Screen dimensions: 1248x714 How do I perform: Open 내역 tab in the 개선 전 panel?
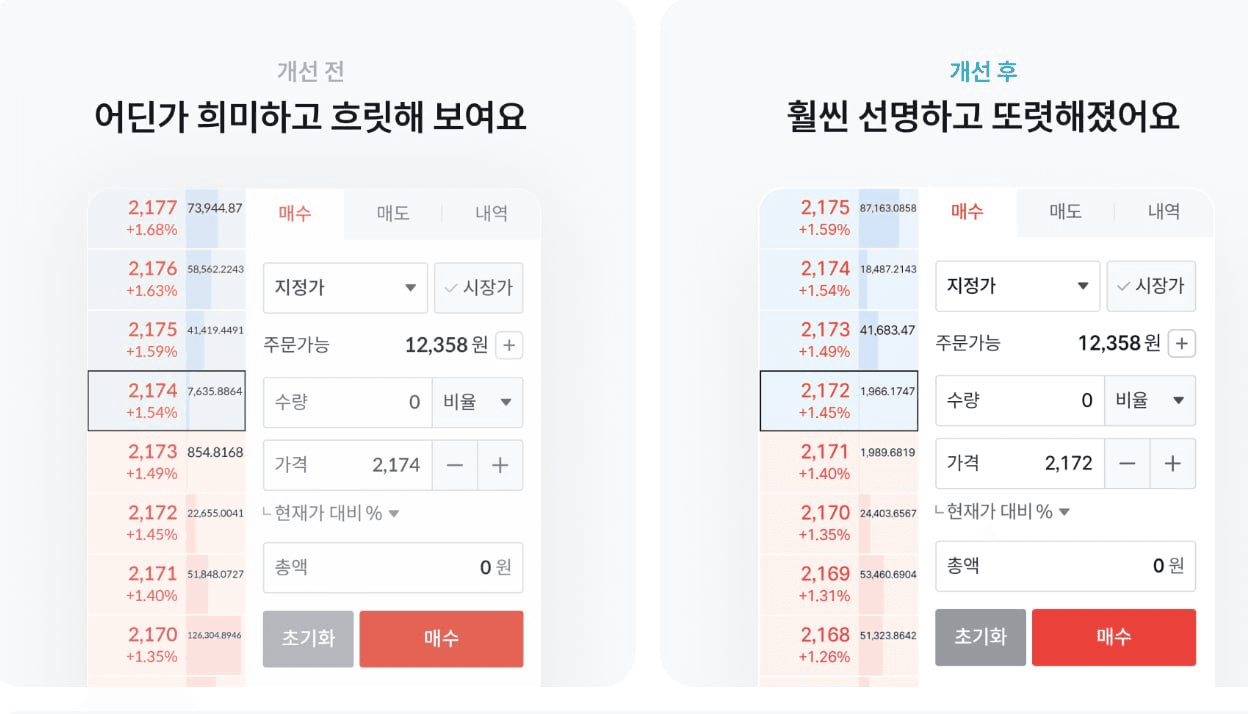tap(491, 213)
